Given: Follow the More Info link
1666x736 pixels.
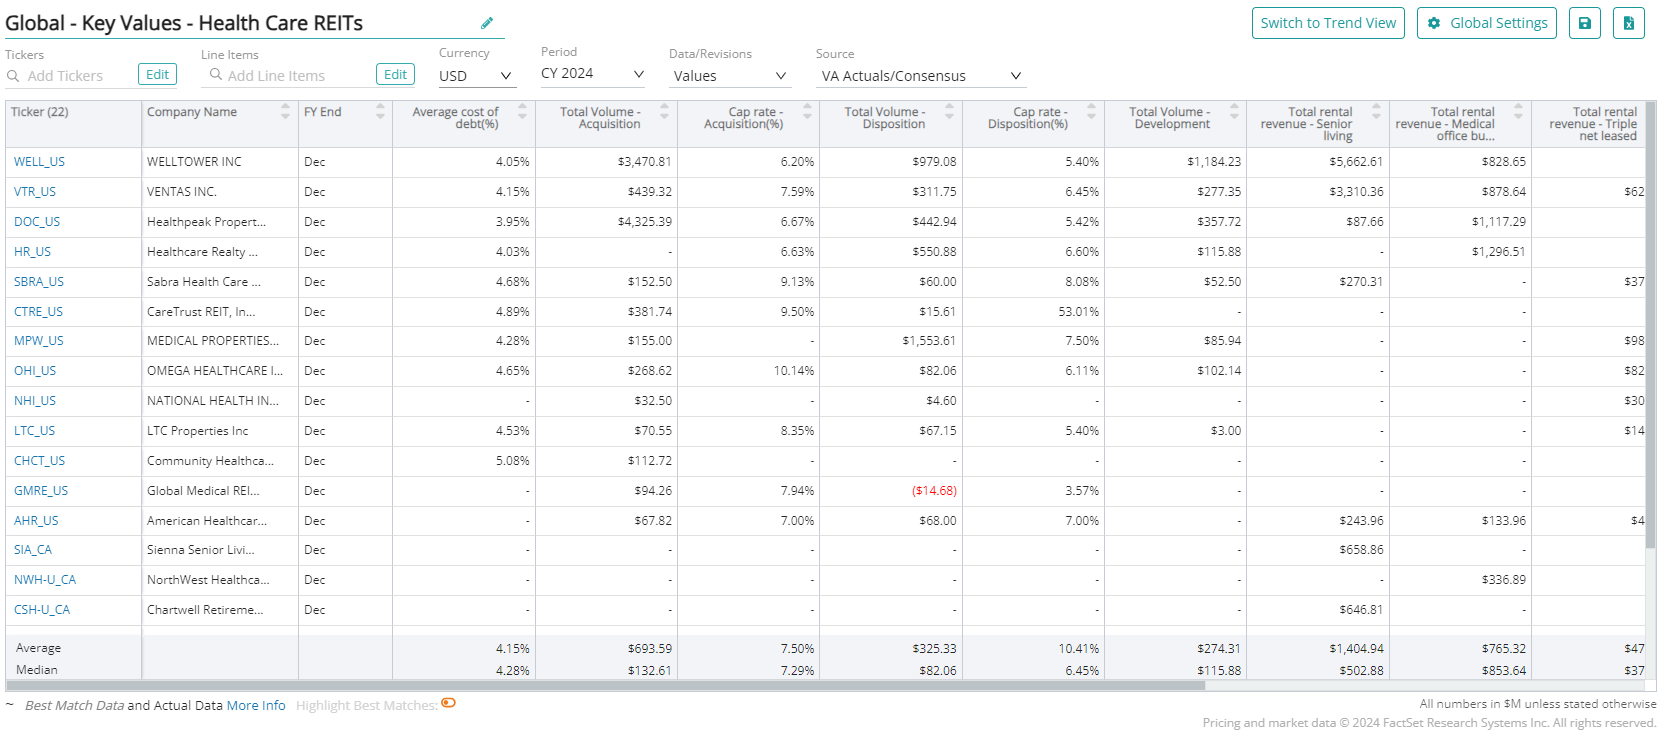Looking at the screenshot, I should point(256,706).
